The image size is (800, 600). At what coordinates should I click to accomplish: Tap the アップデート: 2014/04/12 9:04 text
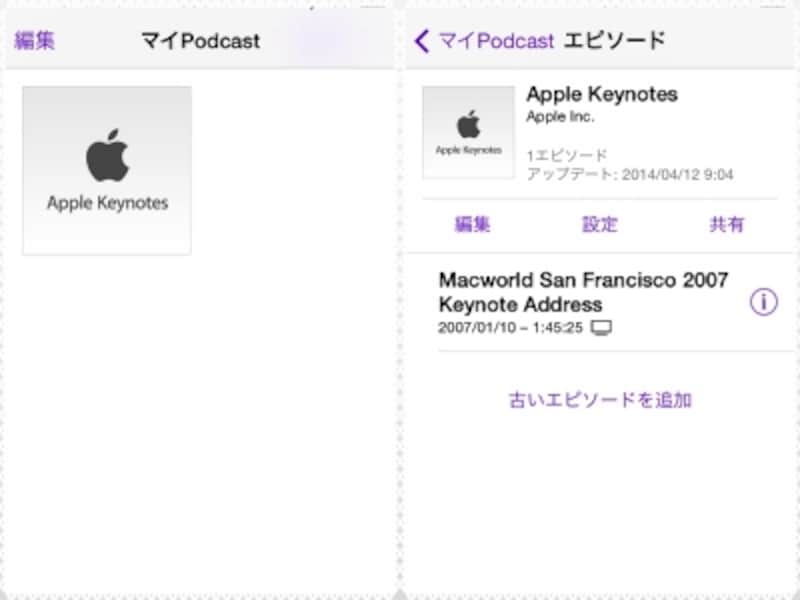(630, 174)
